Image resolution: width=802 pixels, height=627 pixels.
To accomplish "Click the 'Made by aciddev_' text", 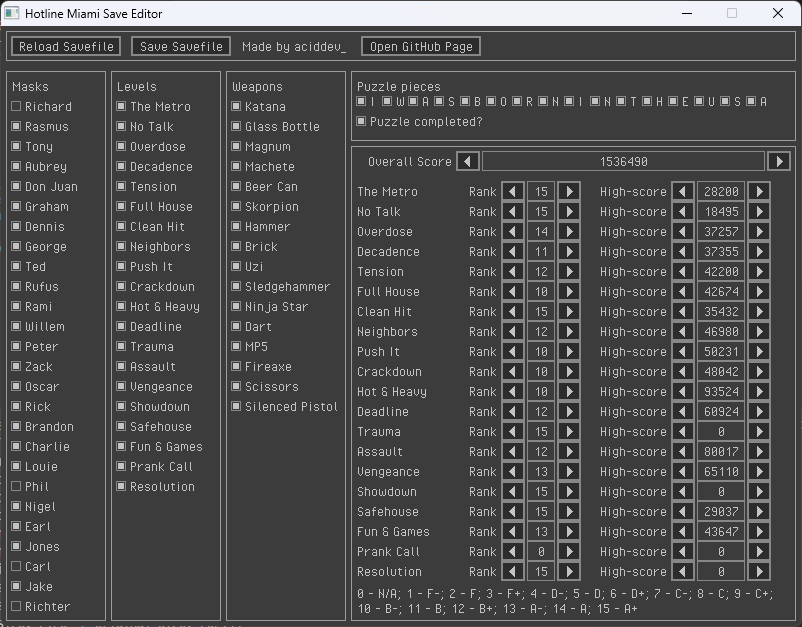I will pyautogui.click(x=294, y=47).
